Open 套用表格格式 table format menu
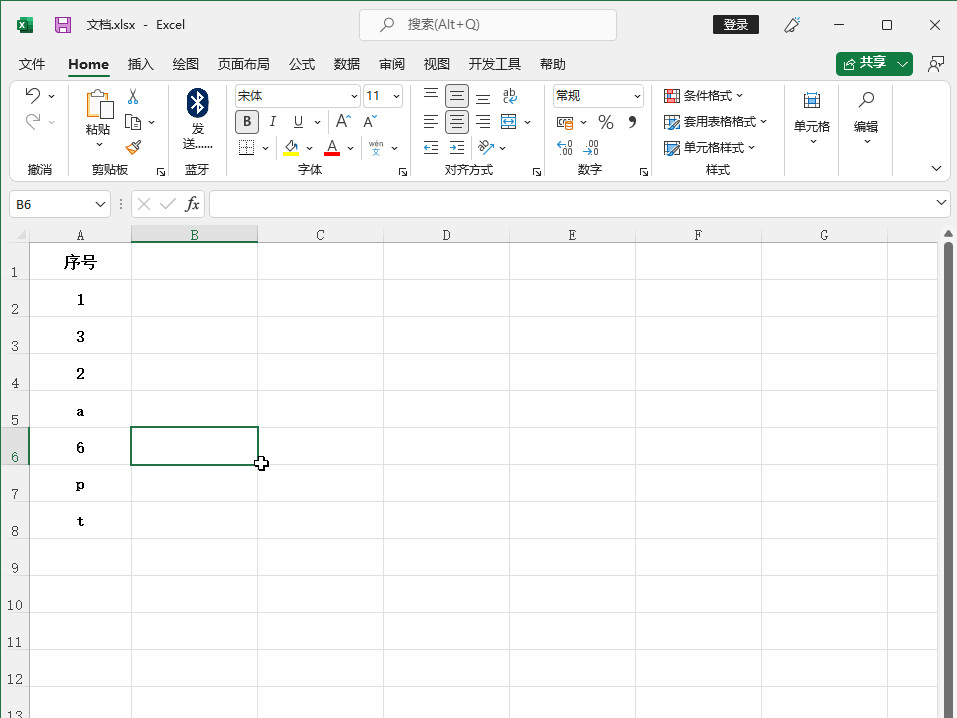This screenshot has height=718, width=957. point(715,122)
